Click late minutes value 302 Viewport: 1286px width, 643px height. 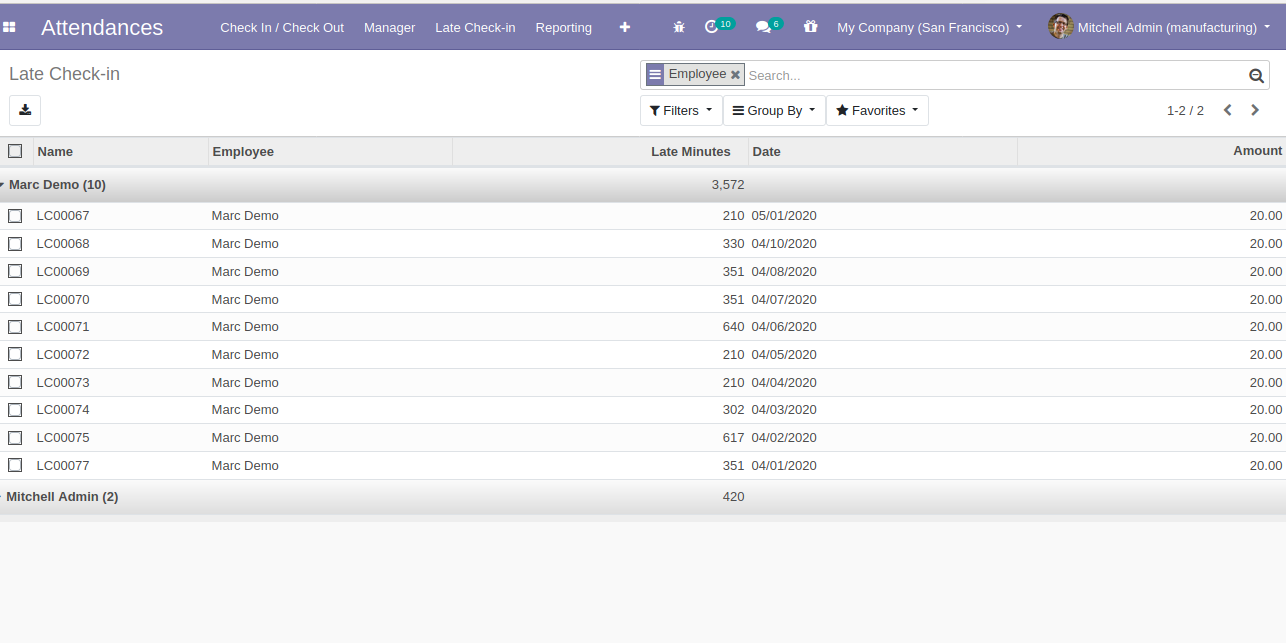[x=733, y=410]
